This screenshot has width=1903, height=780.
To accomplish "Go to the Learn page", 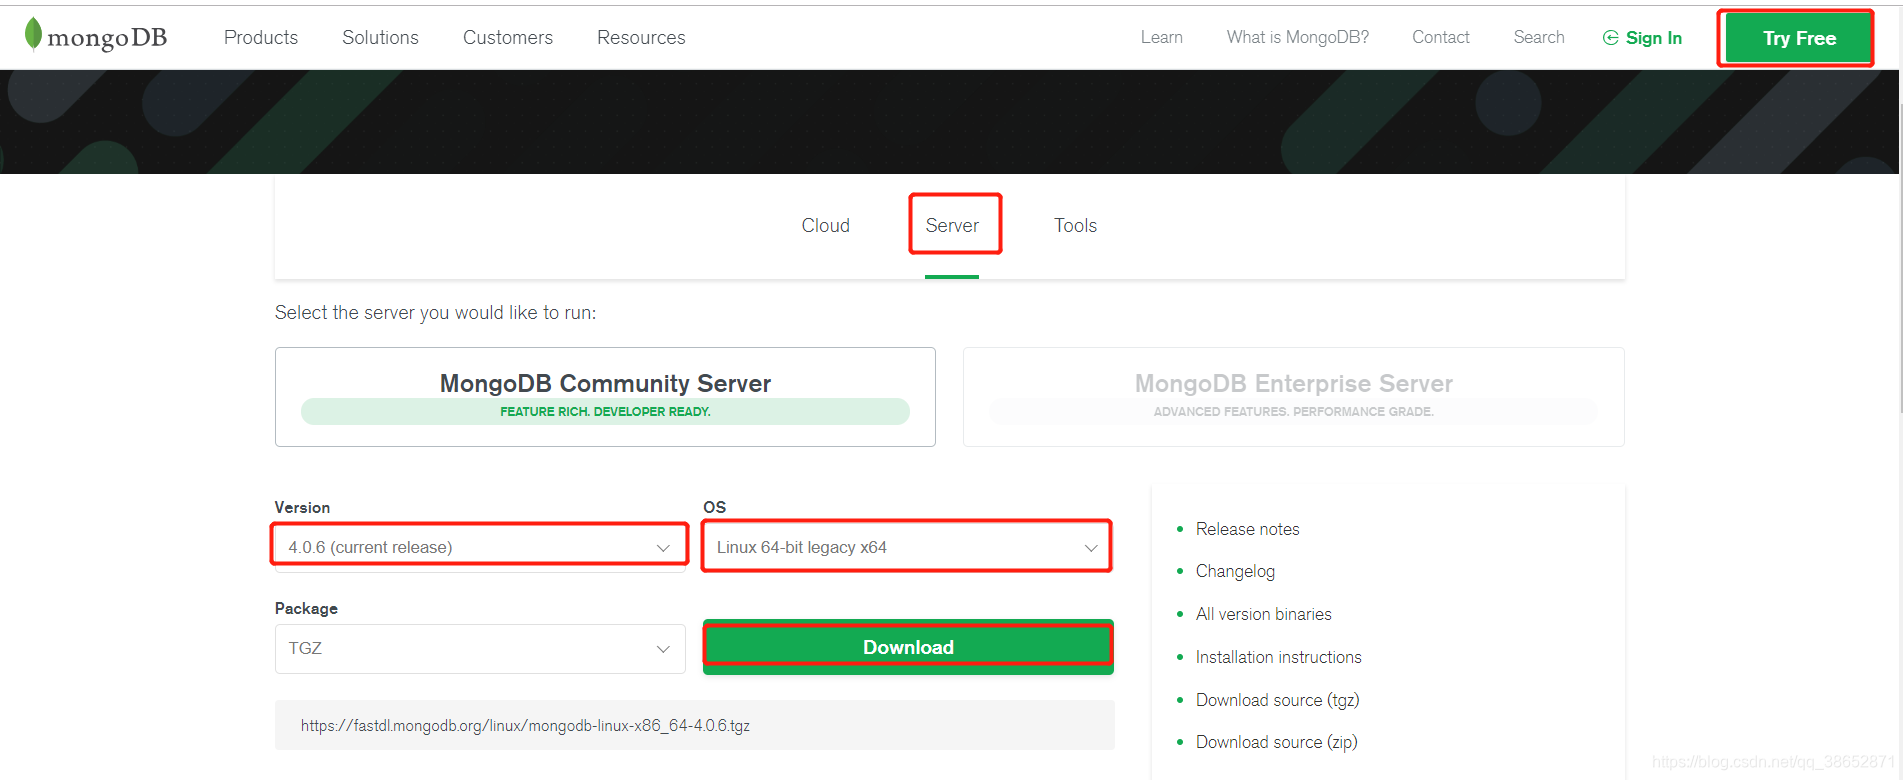I will click(x=1161, y=37).
